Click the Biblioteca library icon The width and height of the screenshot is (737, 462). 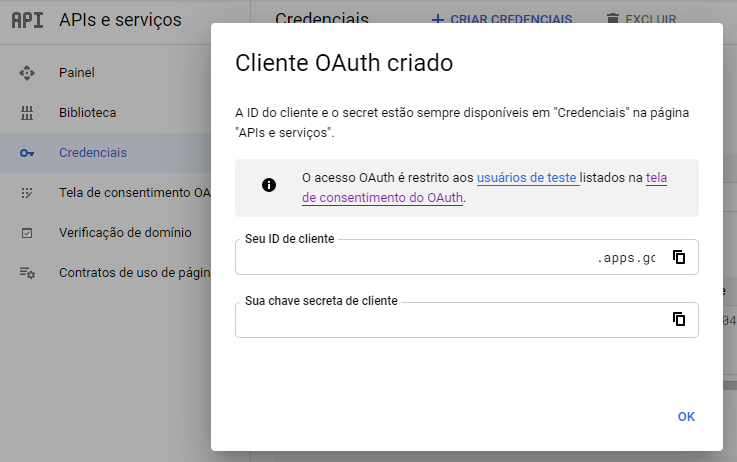(27, 113)
